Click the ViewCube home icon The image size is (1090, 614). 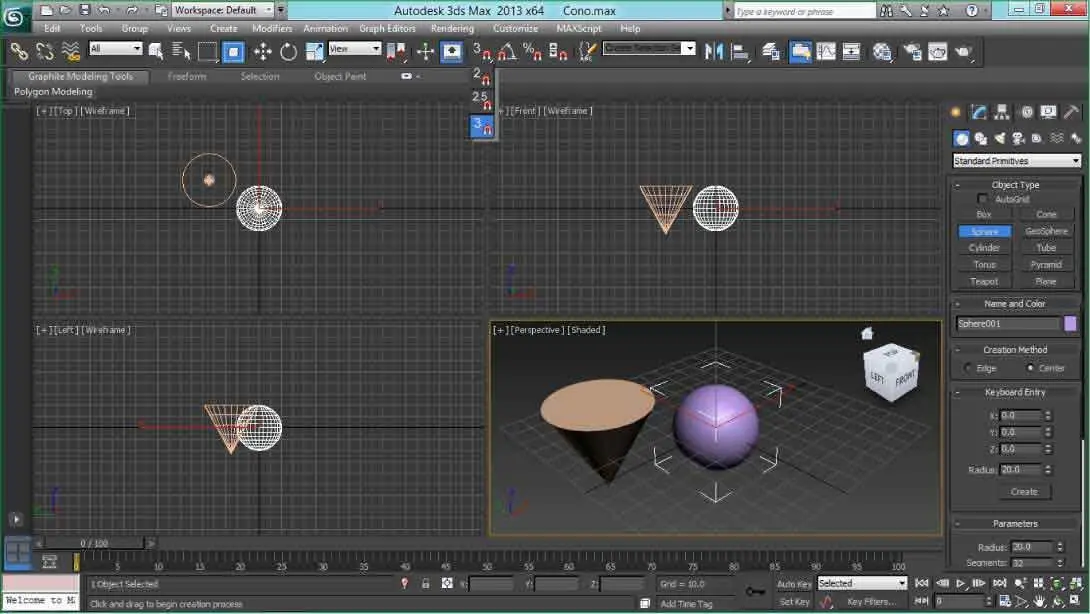coord(867,334)
